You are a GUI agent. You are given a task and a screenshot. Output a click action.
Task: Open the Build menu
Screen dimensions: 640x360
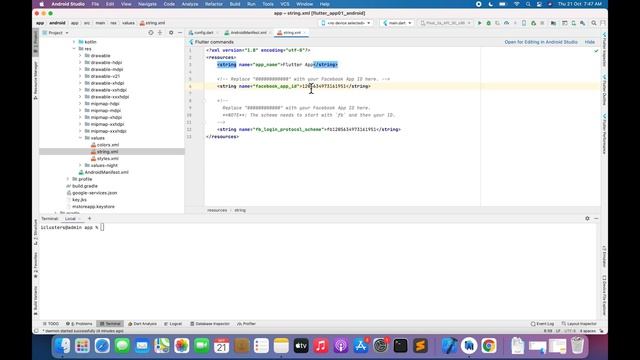pos(235,4)
